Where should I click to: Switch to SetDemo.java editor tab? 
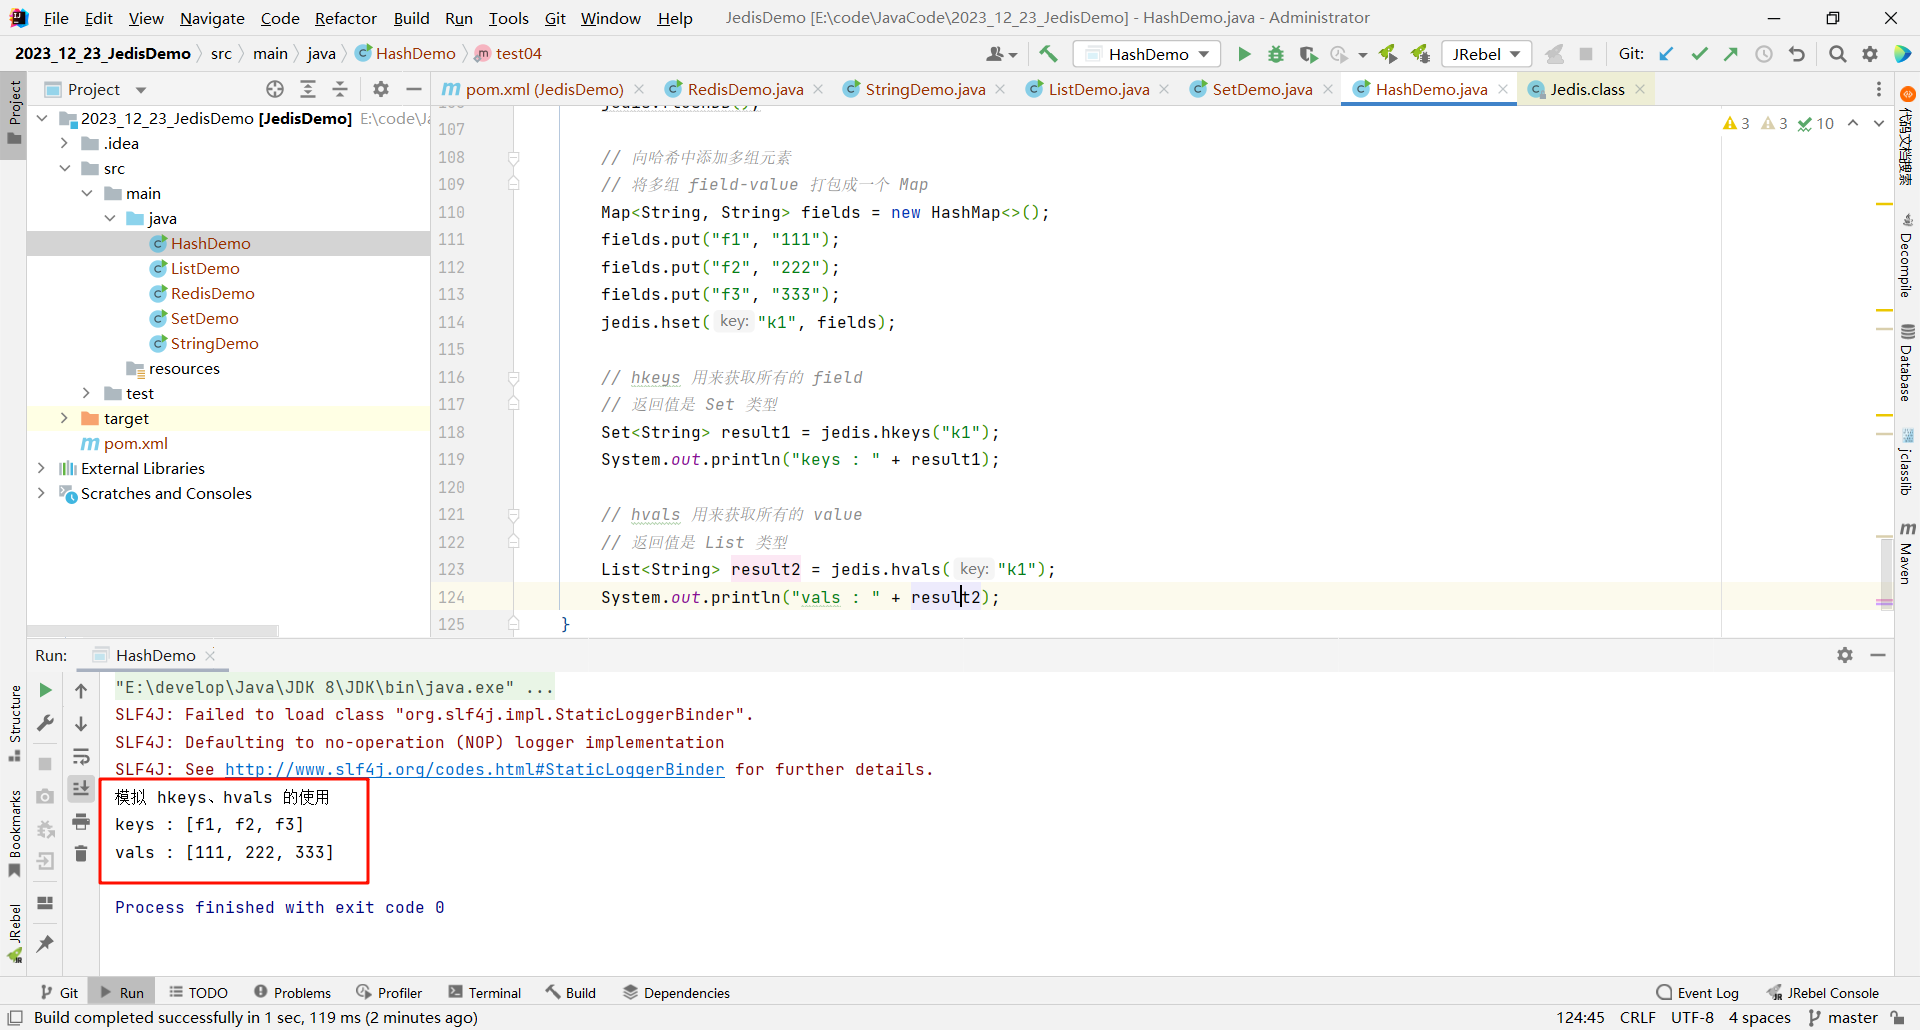pos(1262,89)
